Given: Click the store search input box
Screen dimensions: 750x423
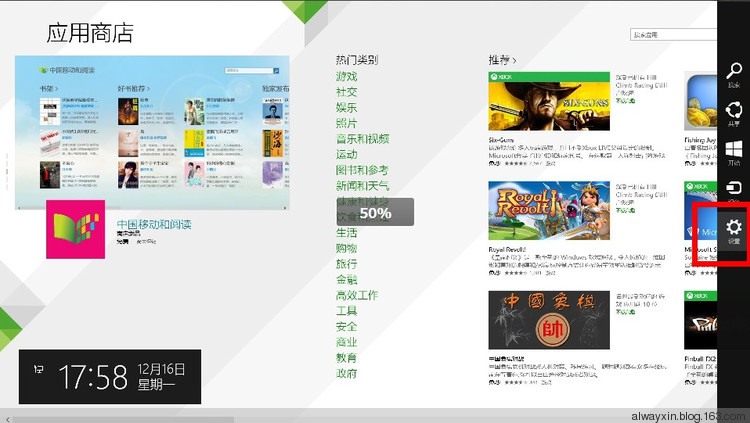Looking at the screenshot, I should [x=673, y=35].
